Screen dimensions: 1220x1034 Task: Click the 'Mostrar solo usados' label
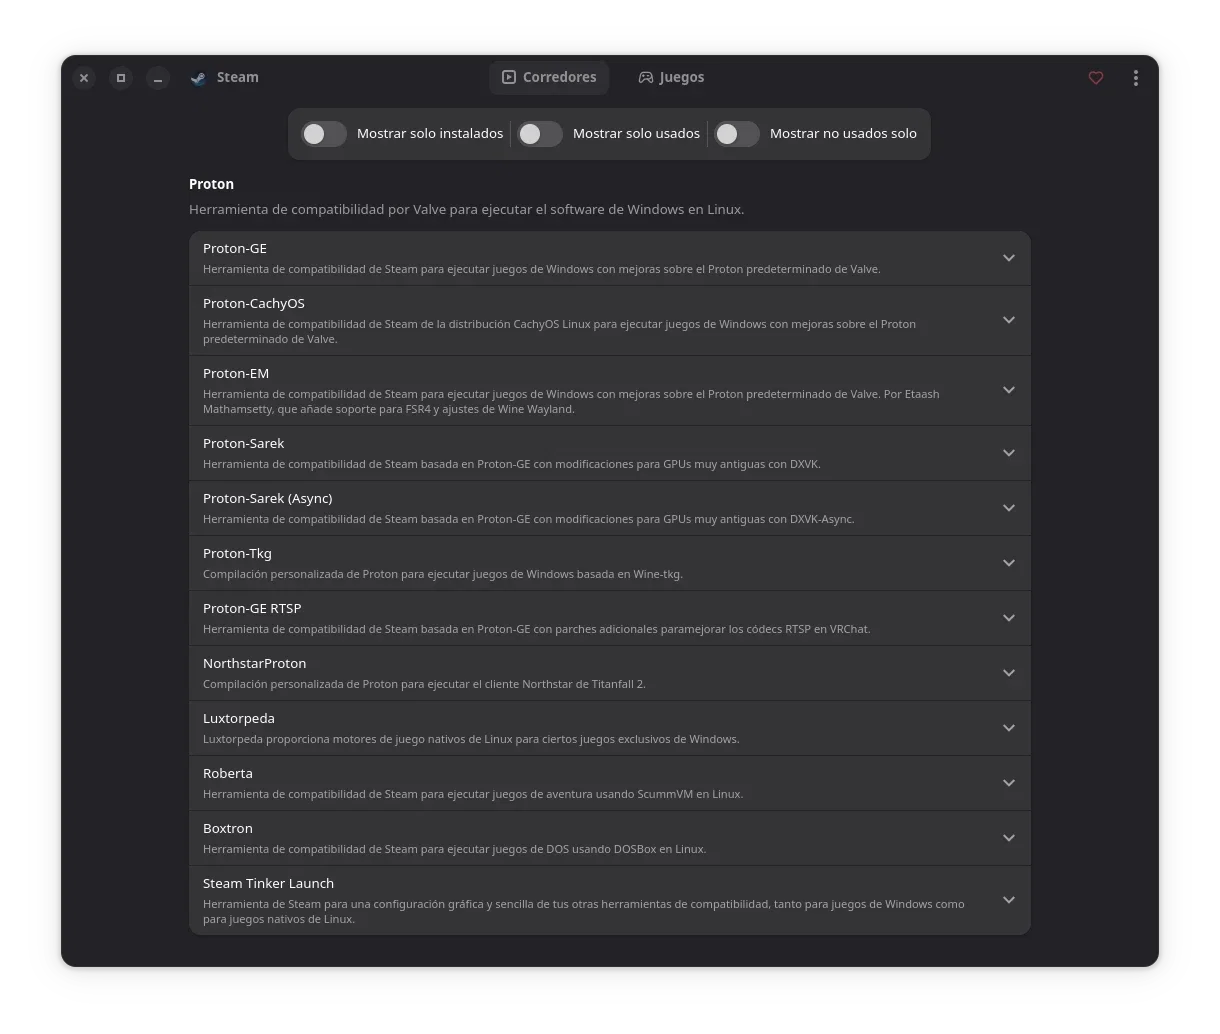tap(636, 134)
